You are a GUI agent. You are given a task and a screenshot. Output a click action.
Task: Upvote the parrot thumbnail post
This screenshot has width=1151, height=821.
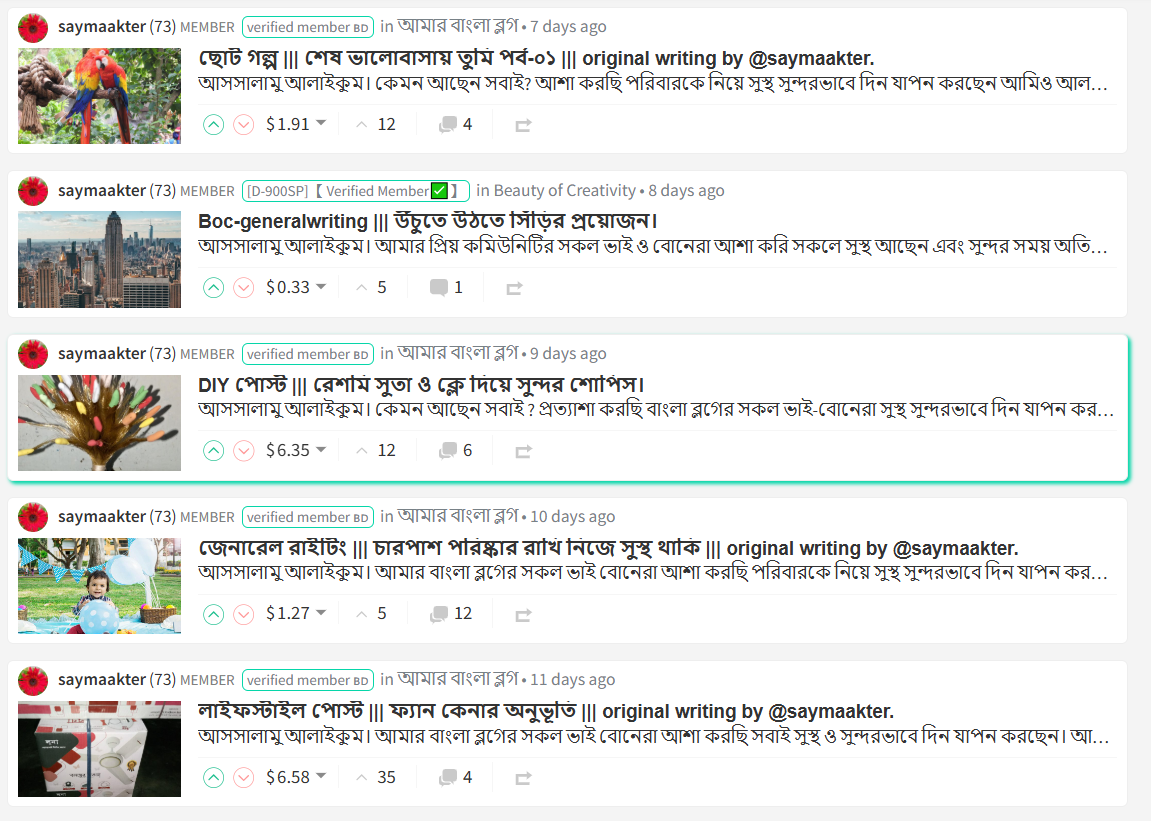click(214, 125)
